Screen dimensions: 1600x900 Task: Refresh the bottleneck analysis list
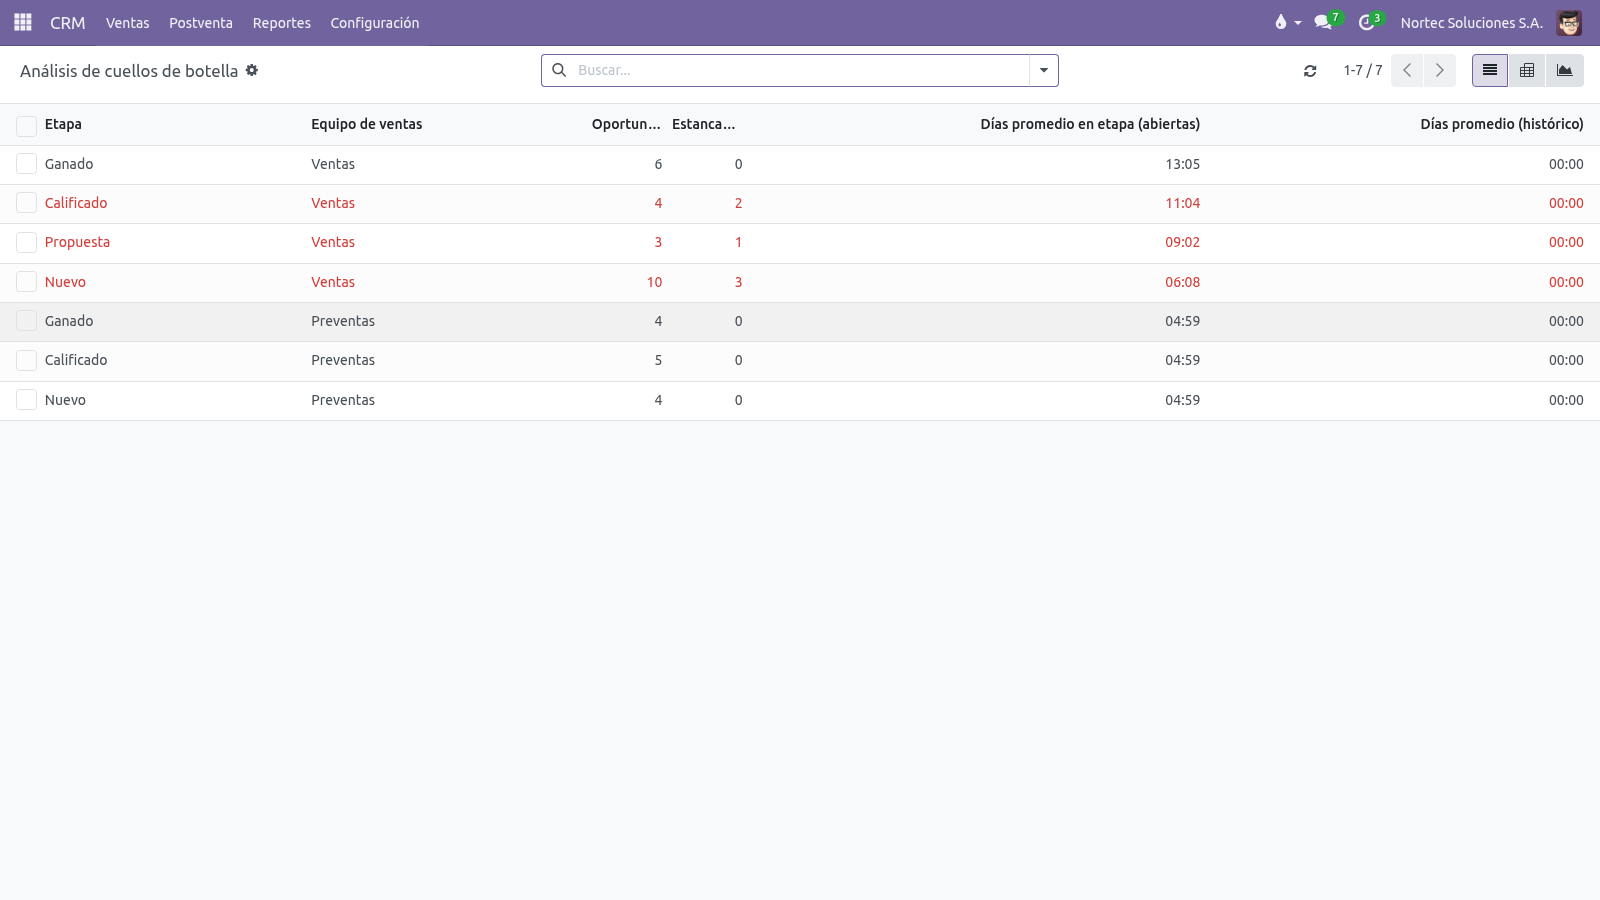[x=1310, y=71]
